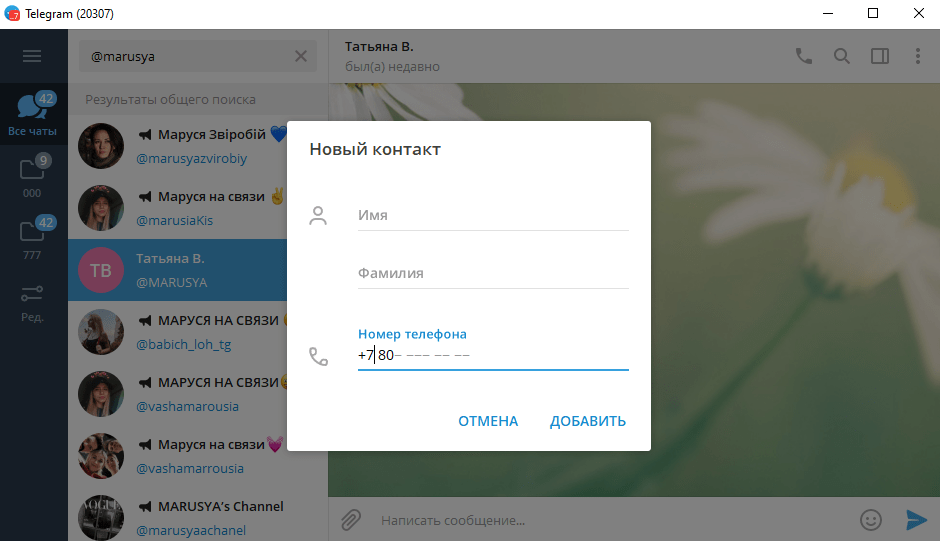Screen dimensions: 940x541
Task: Click the phone icon in dialog
Action: coord(318,356)
